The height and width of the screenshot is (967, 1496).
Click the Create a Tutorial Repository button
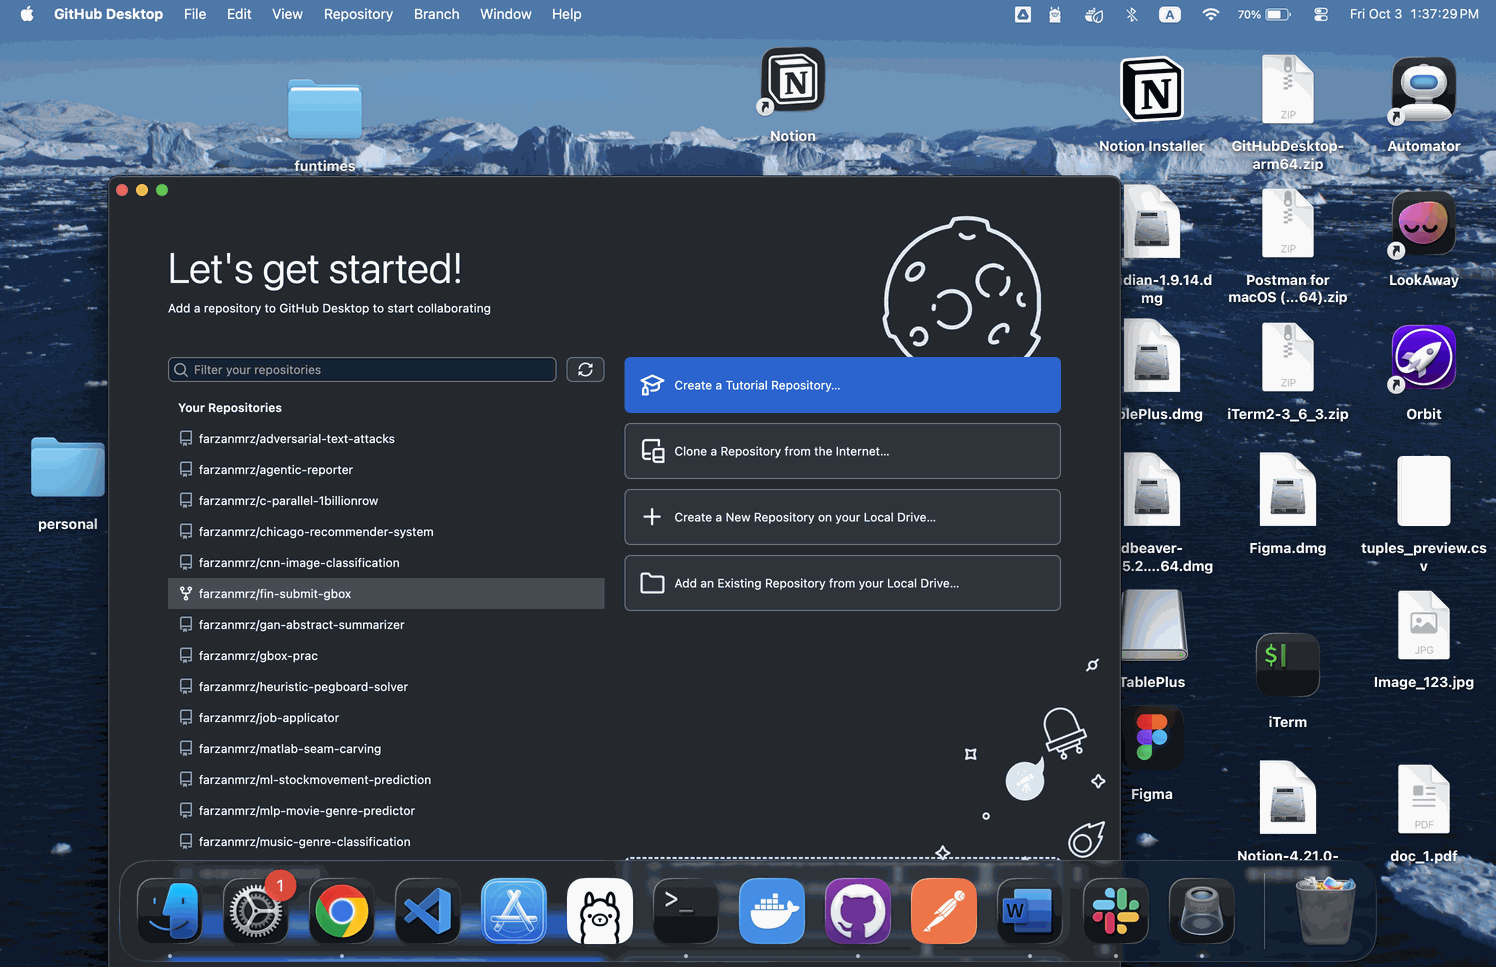pos(842,385)
